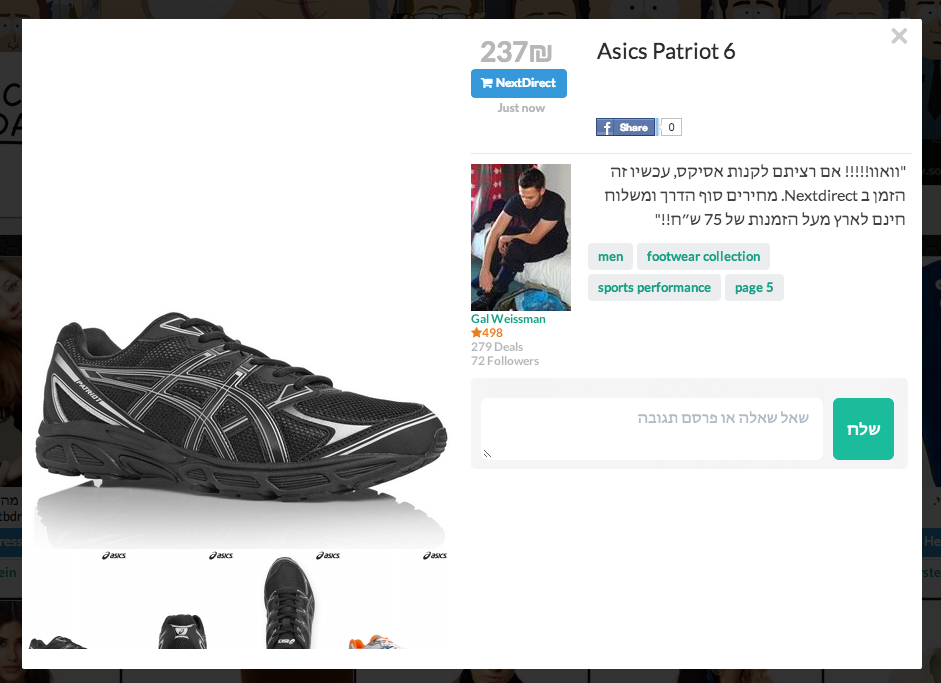Select the 'sports performance' tag
941x683 pixels.
tap(654, 288)
